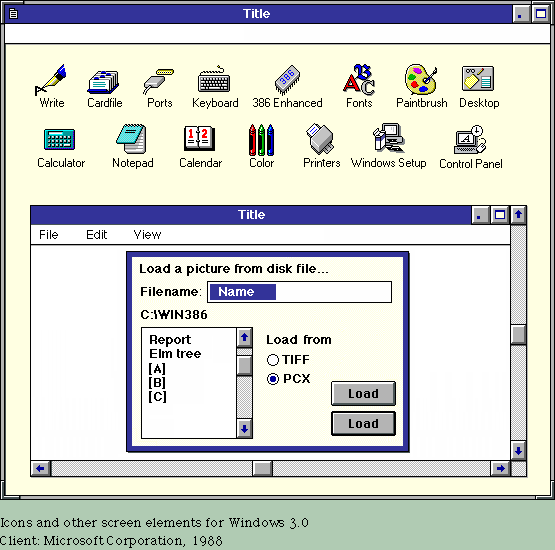Select the 386 Enhanced chip icon

click(x=287, y=80)
